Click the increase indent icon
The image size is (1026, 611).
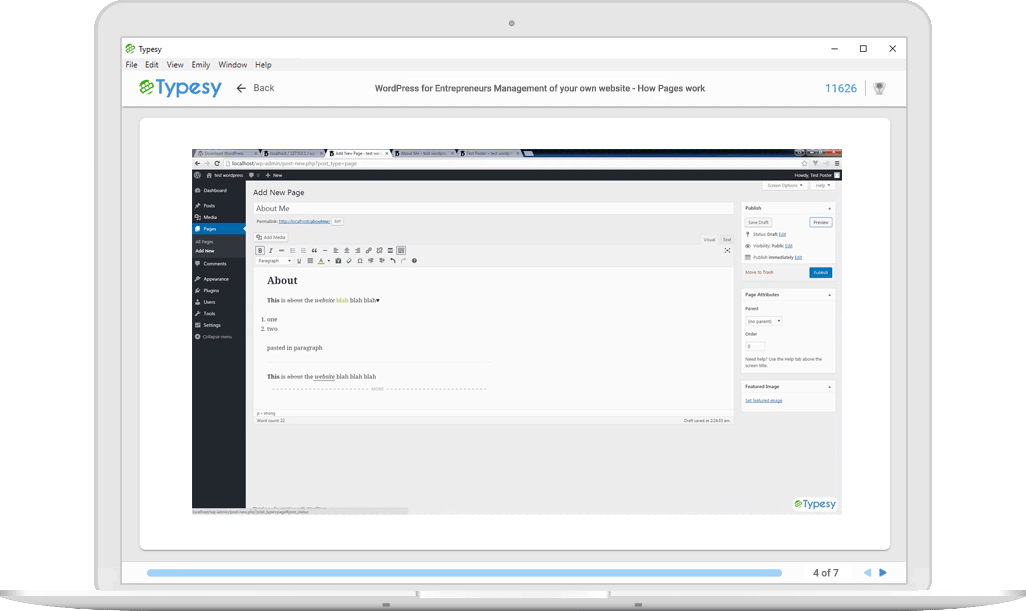tap(381, 261)
